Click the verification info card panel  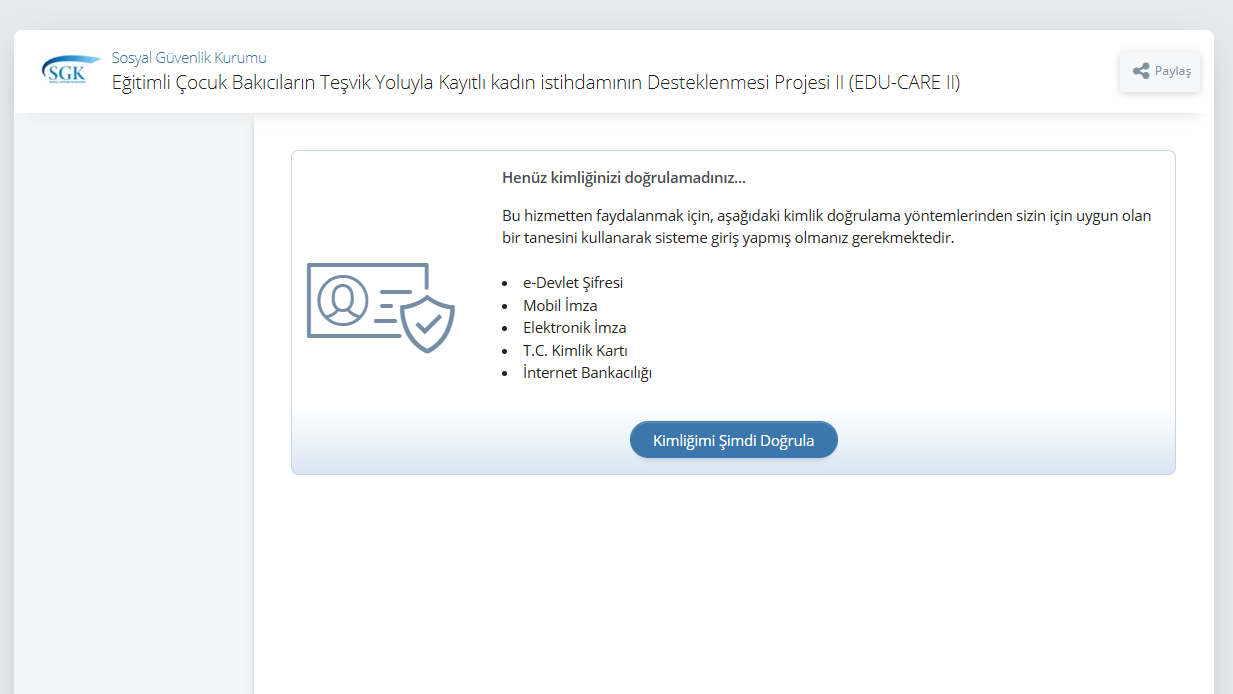[733, 310]
